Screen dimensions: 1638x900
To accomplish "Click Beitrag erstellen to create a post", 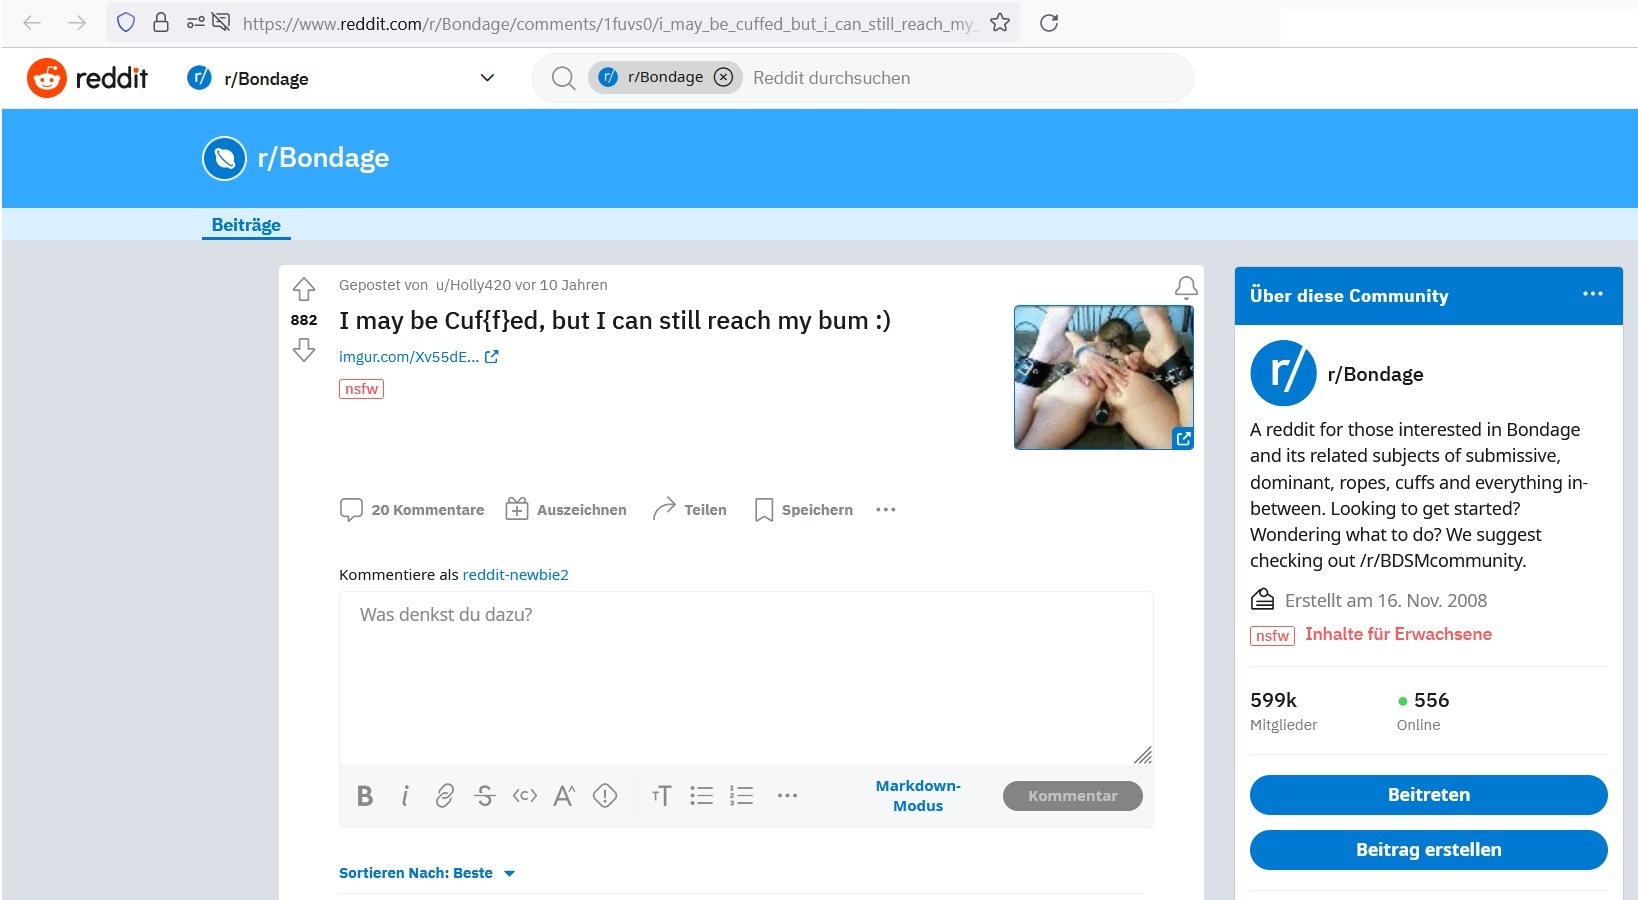I will [x=1428, y=850].
